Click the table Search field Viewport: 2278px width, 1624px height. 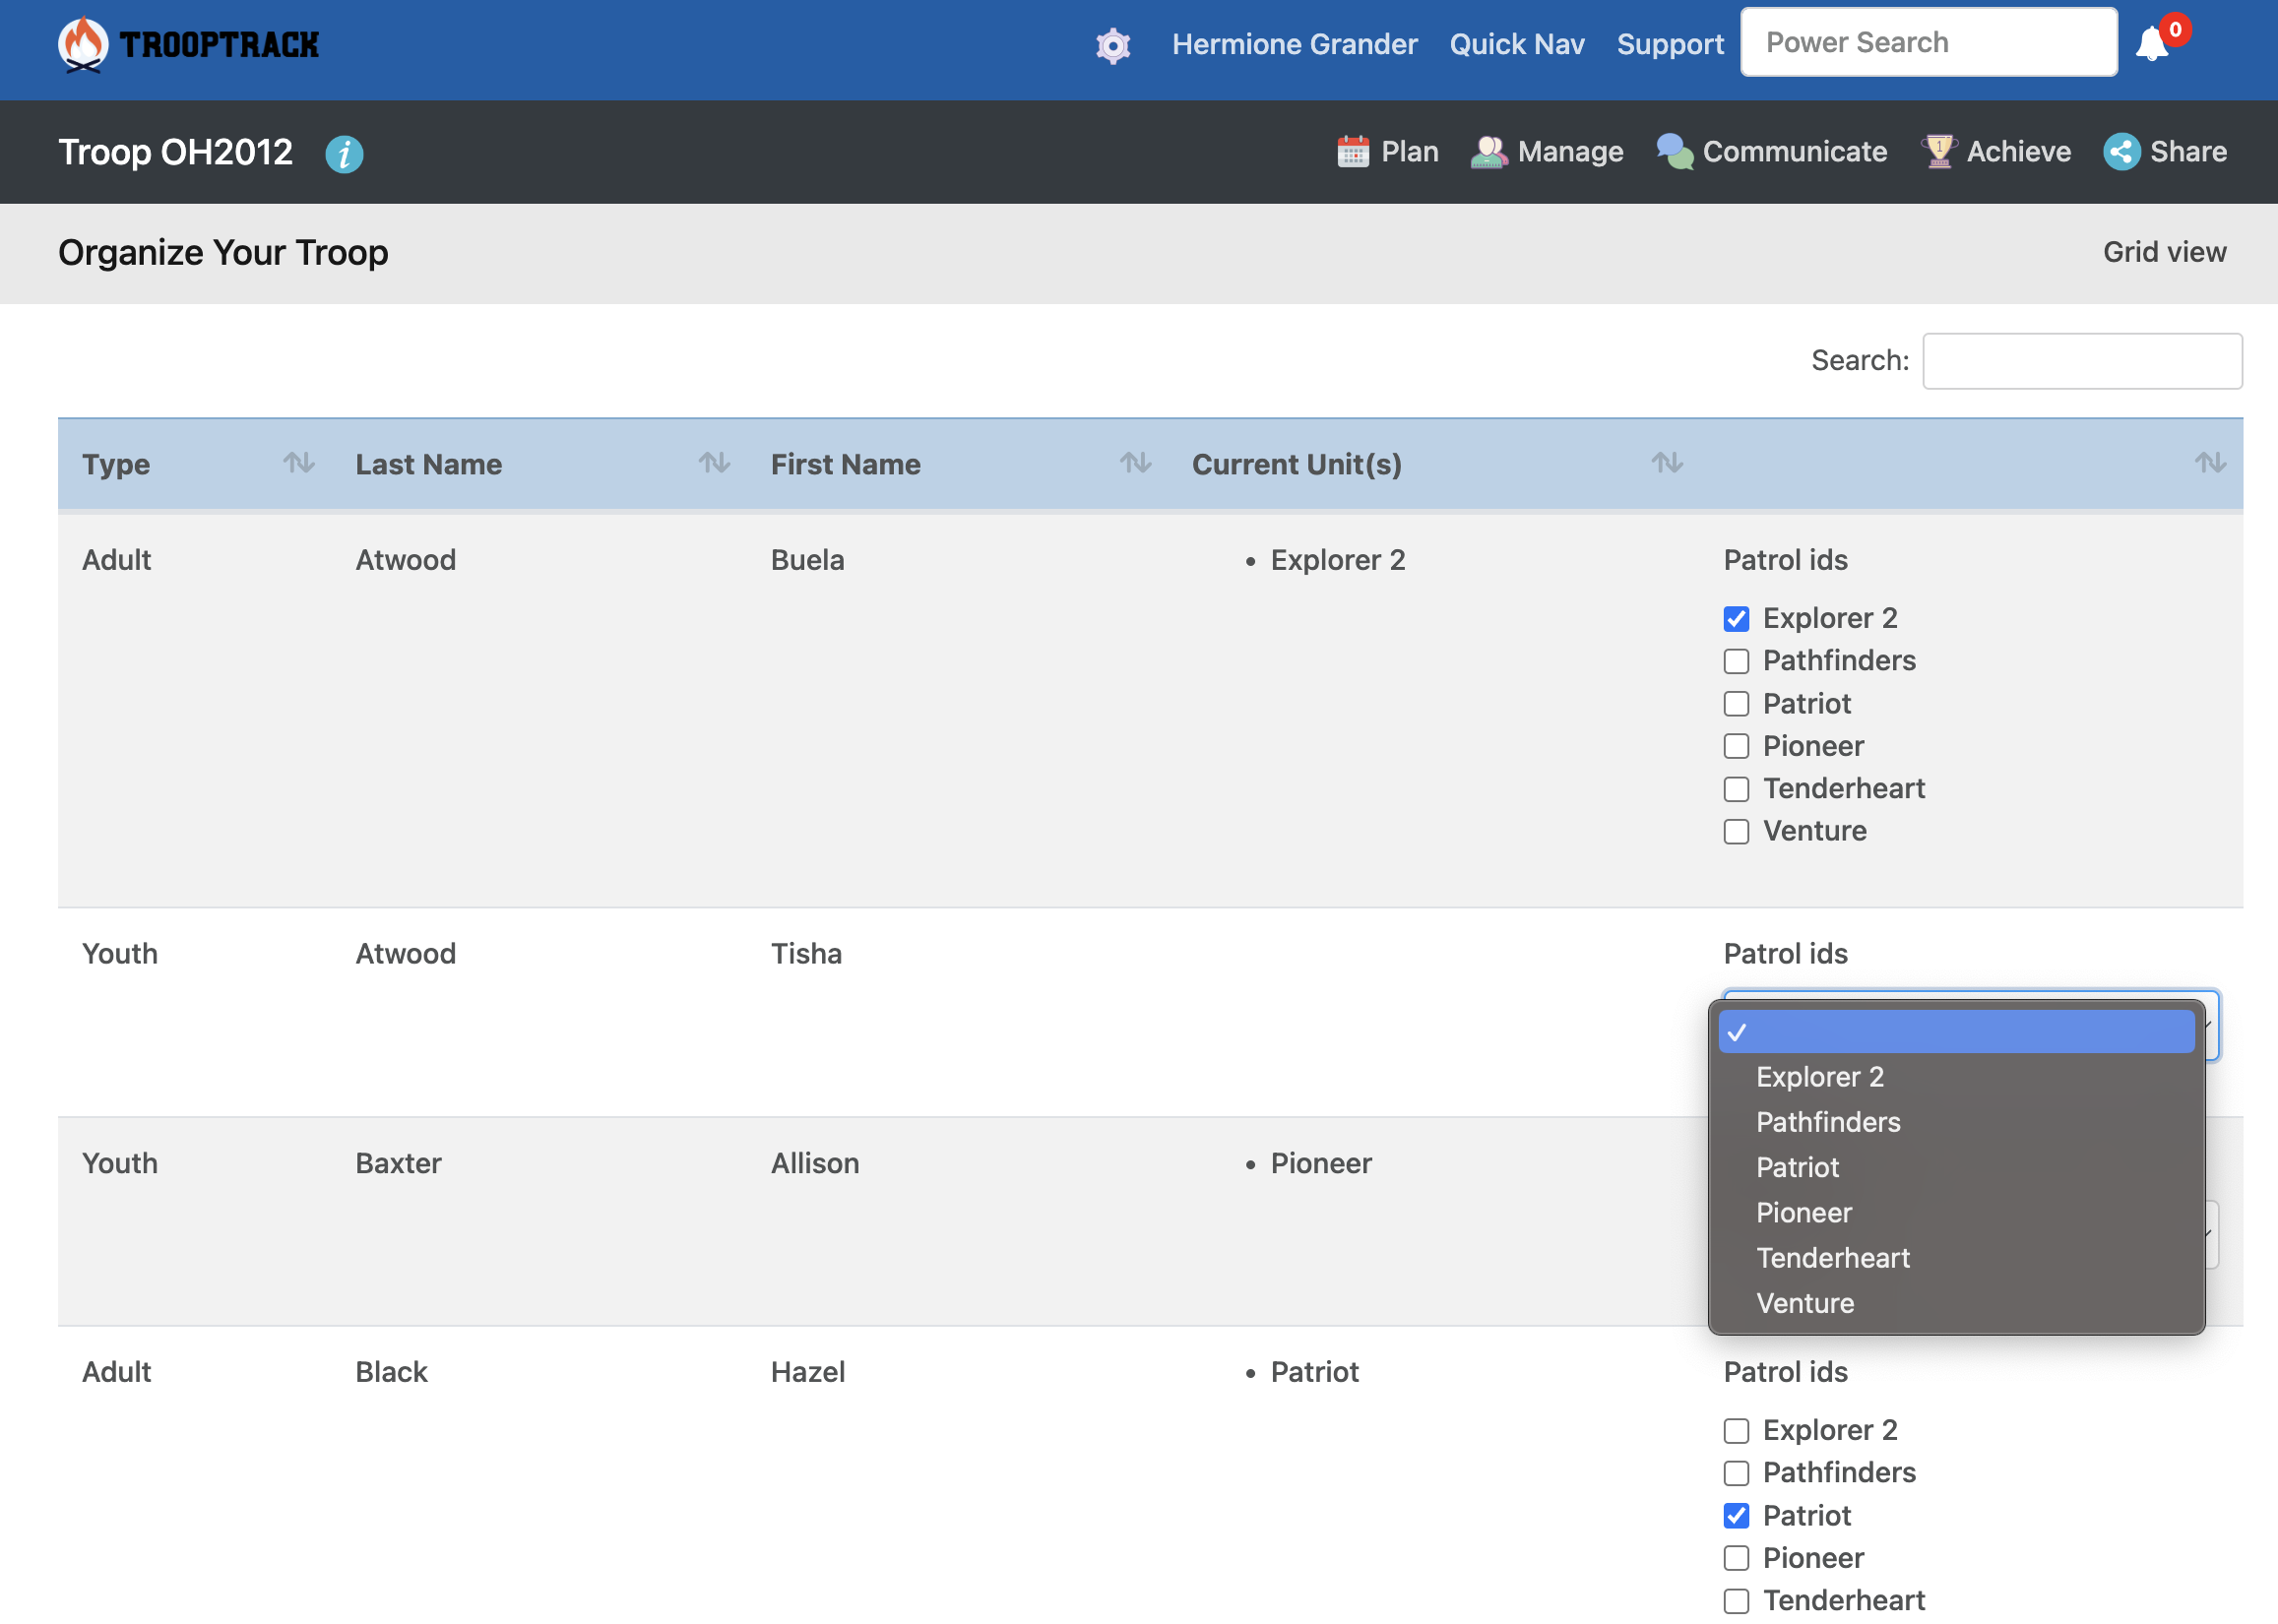click(2081, 361)
